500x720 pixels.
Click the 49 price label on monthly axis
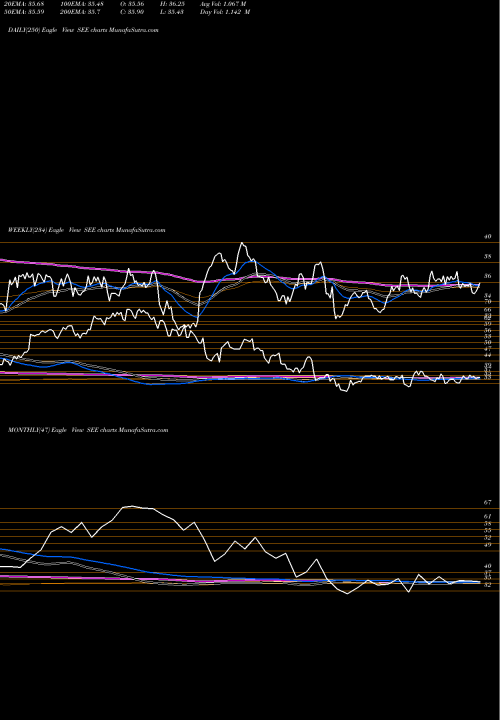(488, 545)
